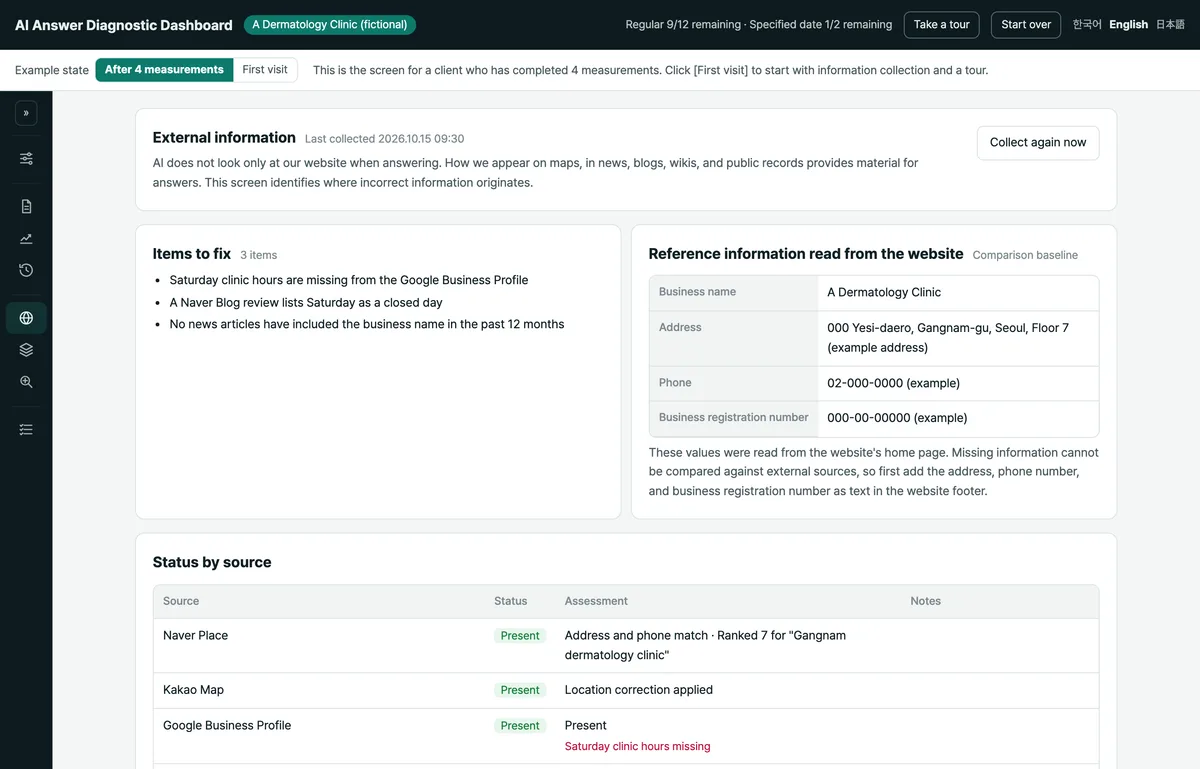Click the 'Comparison baseline' label
The width and height of the screenshot is (1200, 769).
pos(1025,255)
